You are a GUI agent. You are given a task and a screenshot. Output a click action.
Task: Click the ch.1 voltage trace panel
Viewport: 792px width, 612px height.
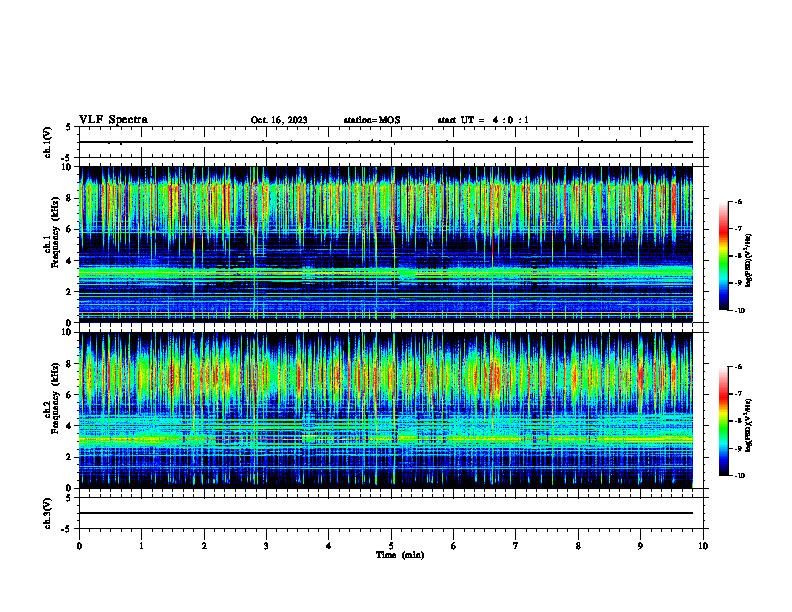coord(391,142)
